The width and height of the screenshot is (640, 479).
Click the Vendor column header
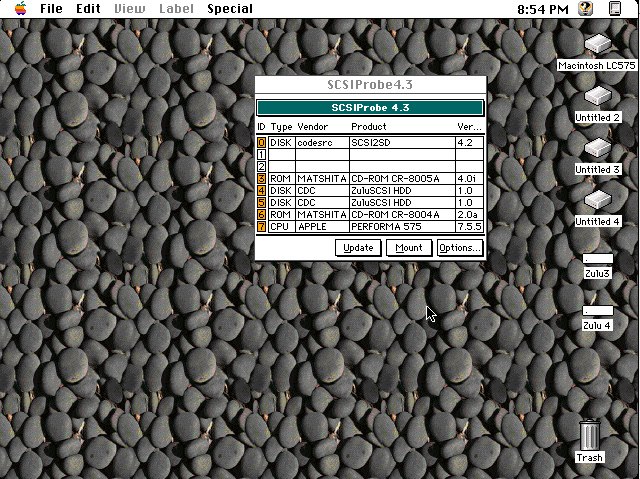pyautogui.click(x=313, y=126)
